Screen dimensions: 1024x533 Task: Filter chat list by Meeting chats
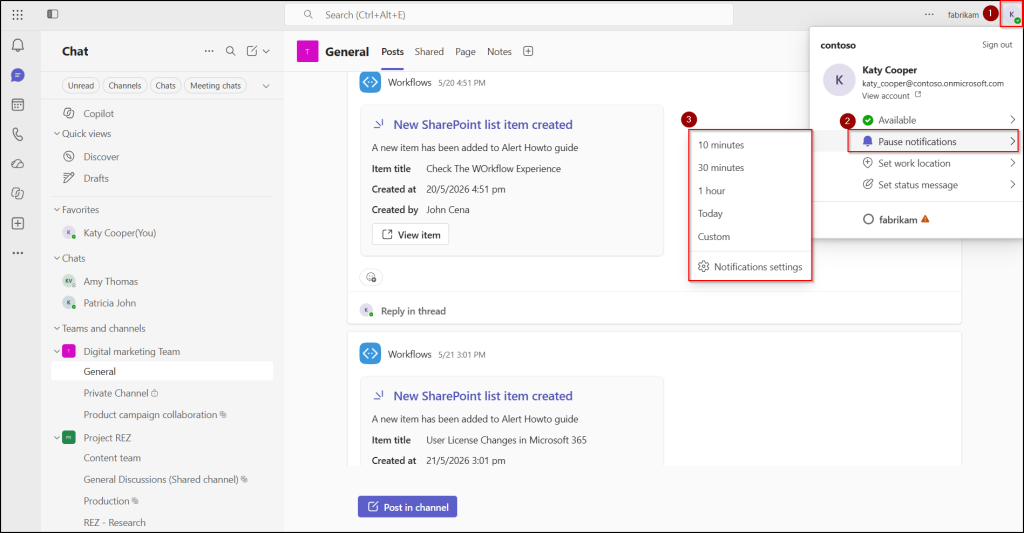216,86
